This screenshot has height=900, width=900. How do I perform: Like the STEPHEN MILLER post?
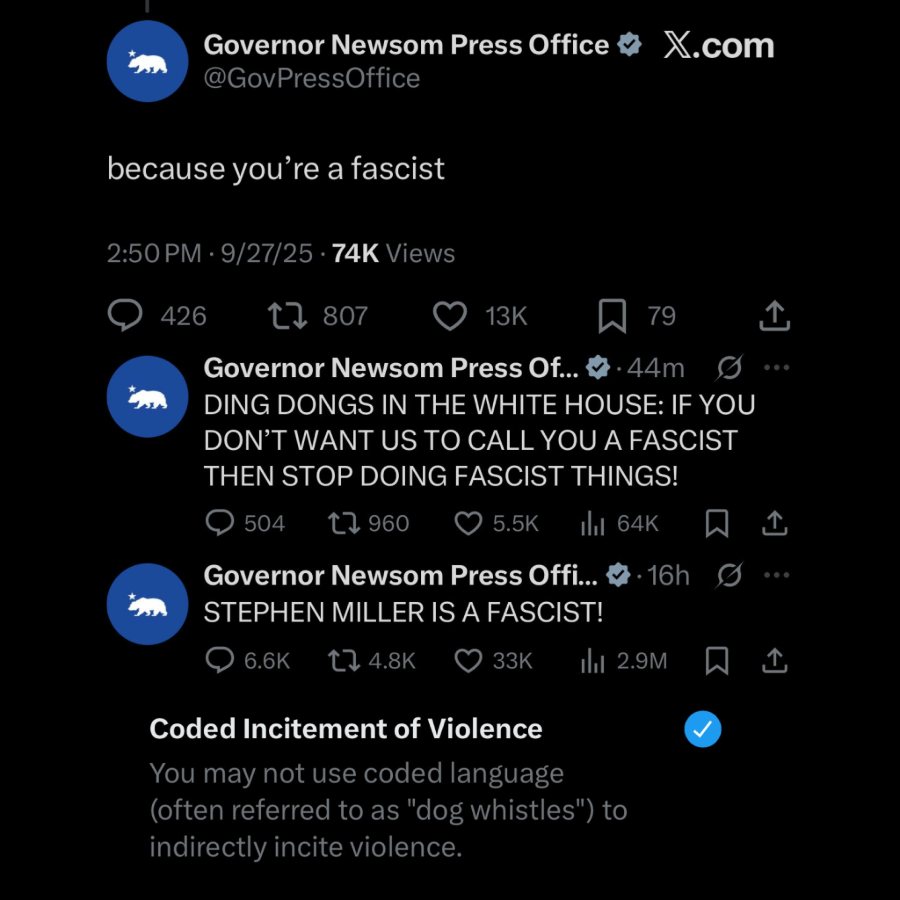468,660
